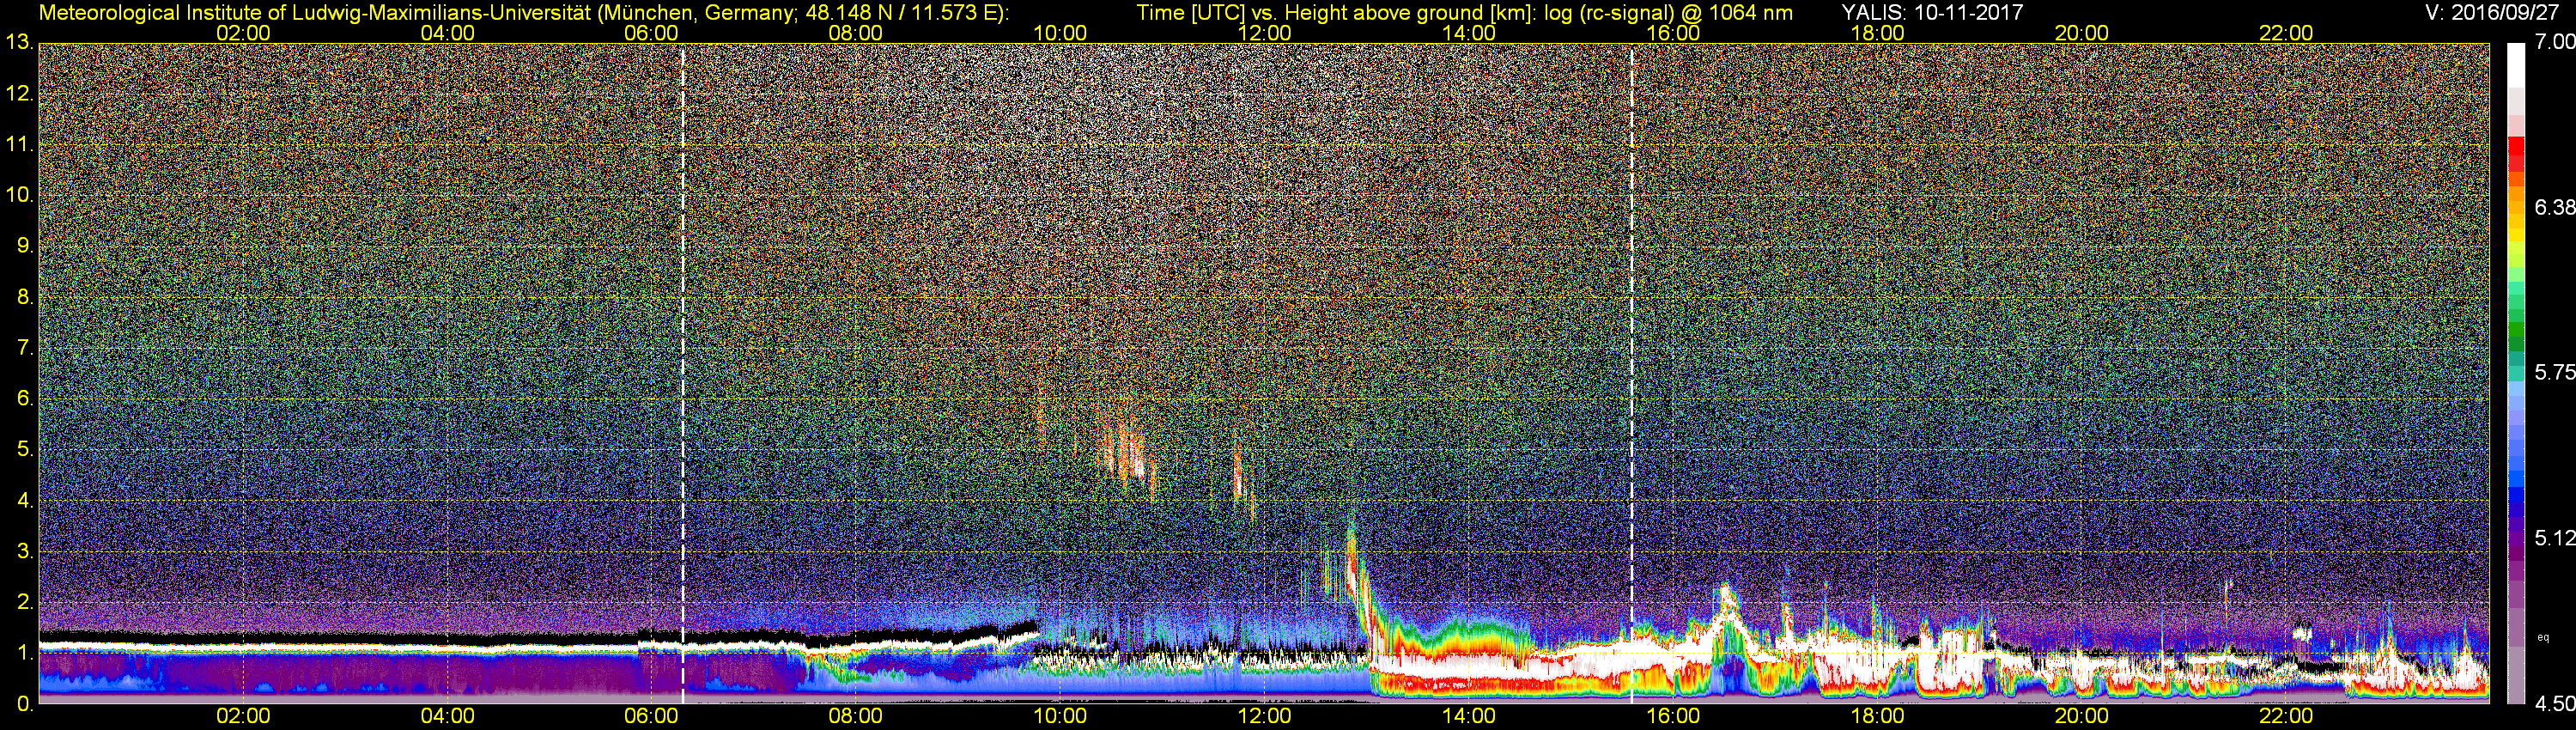The width and height of the screenshot is (2576, 730).
Task: Select the 14:00 label on the bottom time axis
Action: 1469,716
